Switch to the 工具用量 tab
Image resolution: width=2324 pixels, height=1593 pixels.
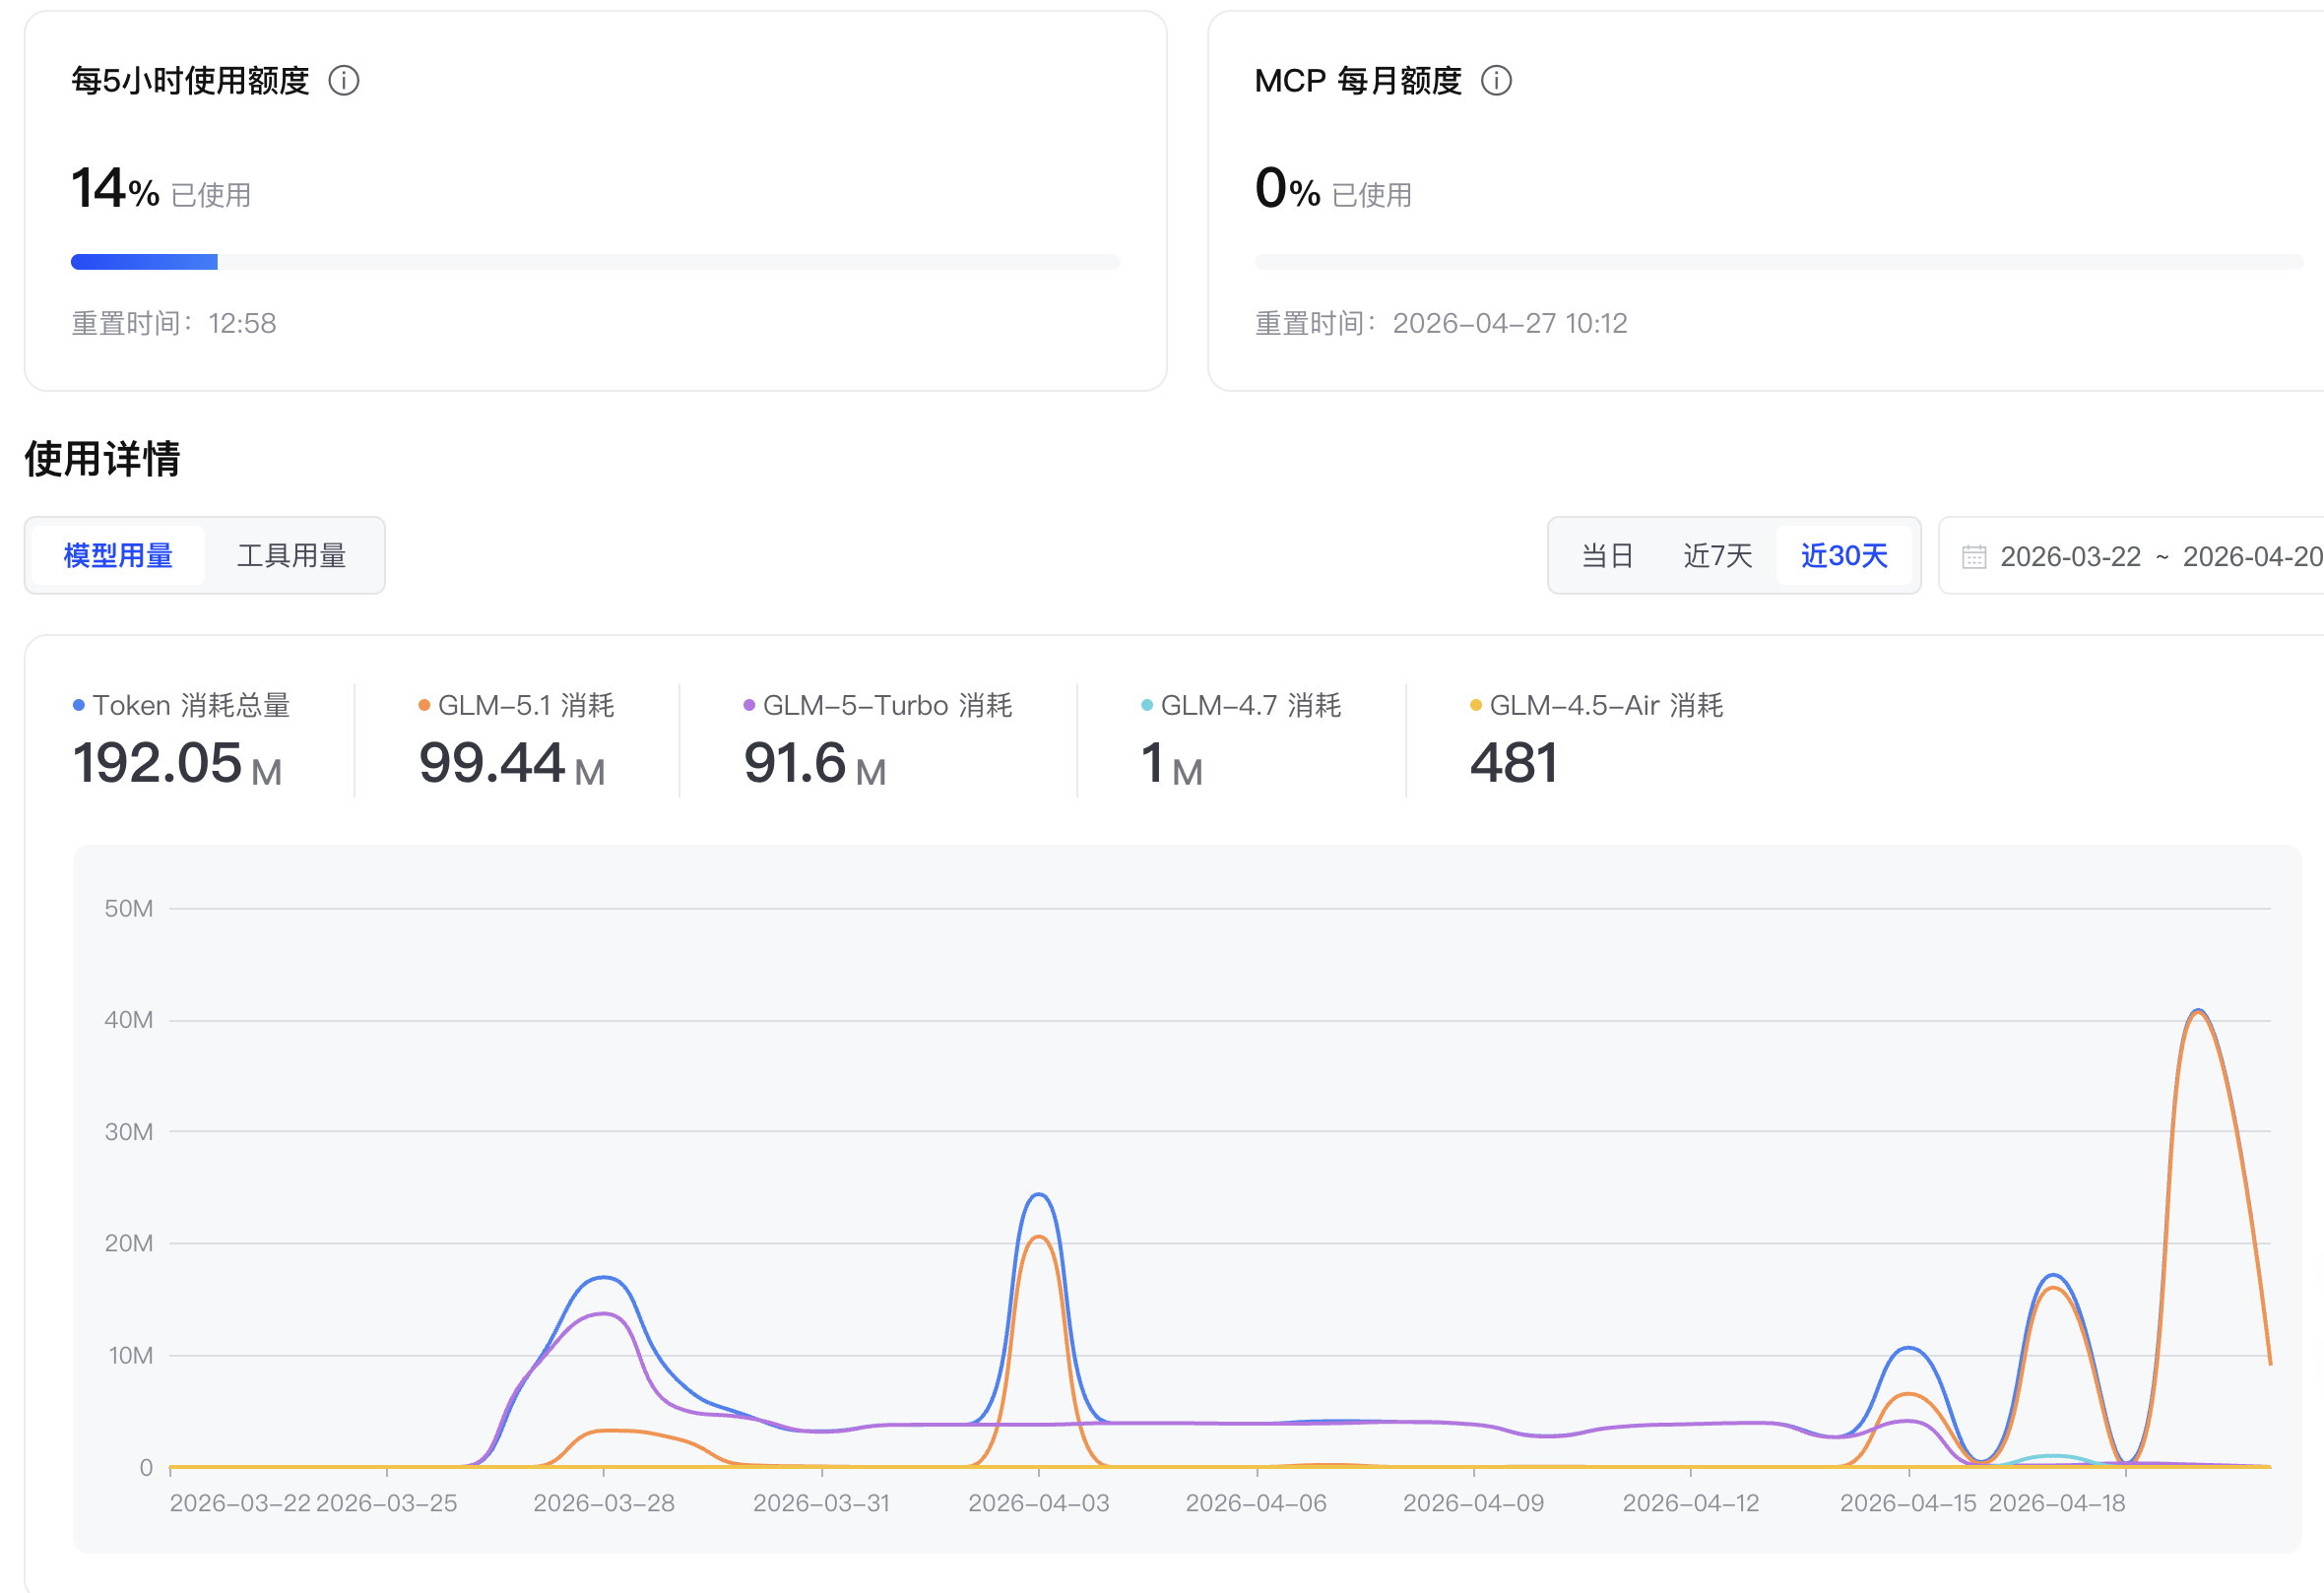pos(291,555)
